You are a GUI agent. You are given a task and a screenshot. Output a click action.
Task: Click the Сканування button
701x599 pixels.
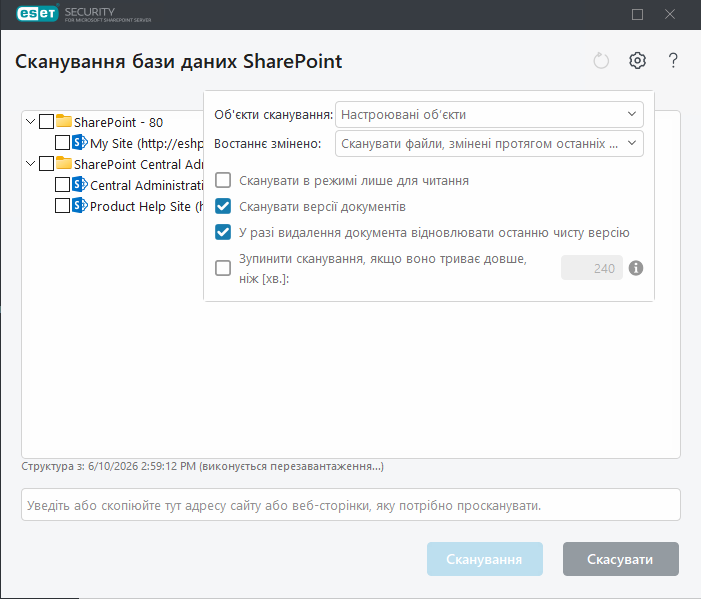click(485, 559)
